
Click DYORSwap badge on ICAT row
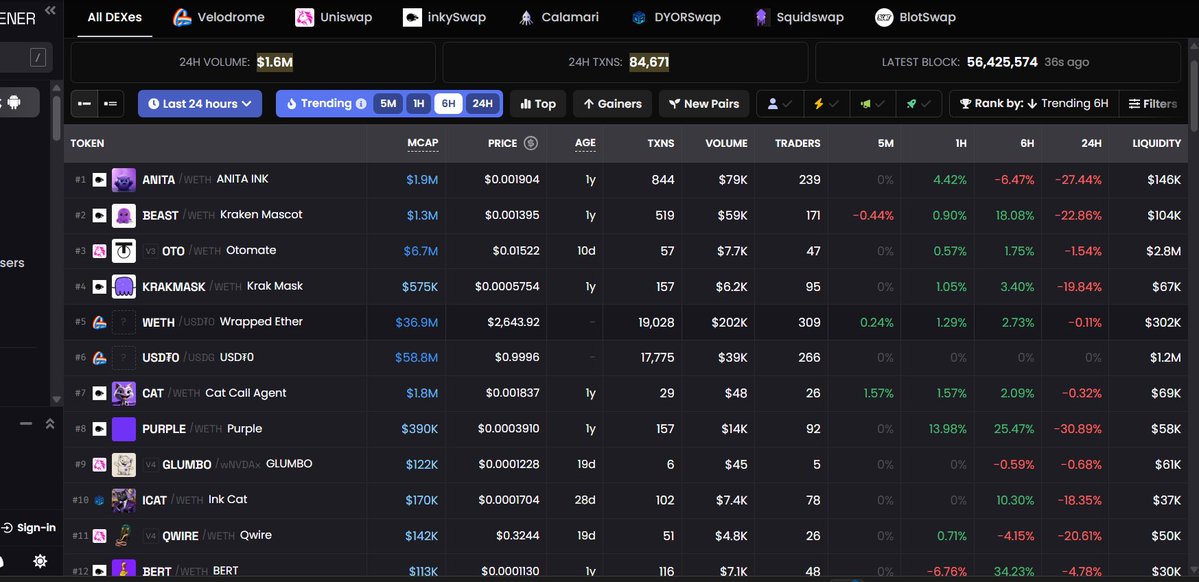click(x=99, y=500)
